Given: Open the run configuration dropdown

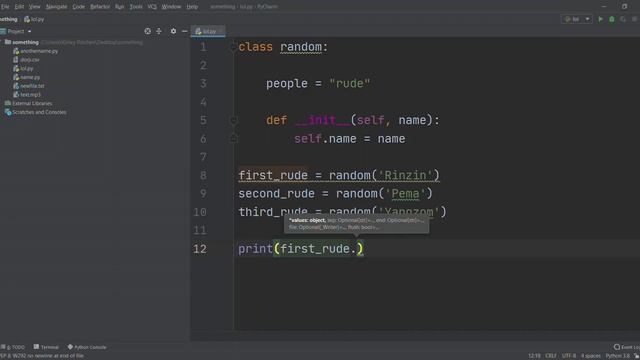Looking at the screenshot, I should point(577,19).
